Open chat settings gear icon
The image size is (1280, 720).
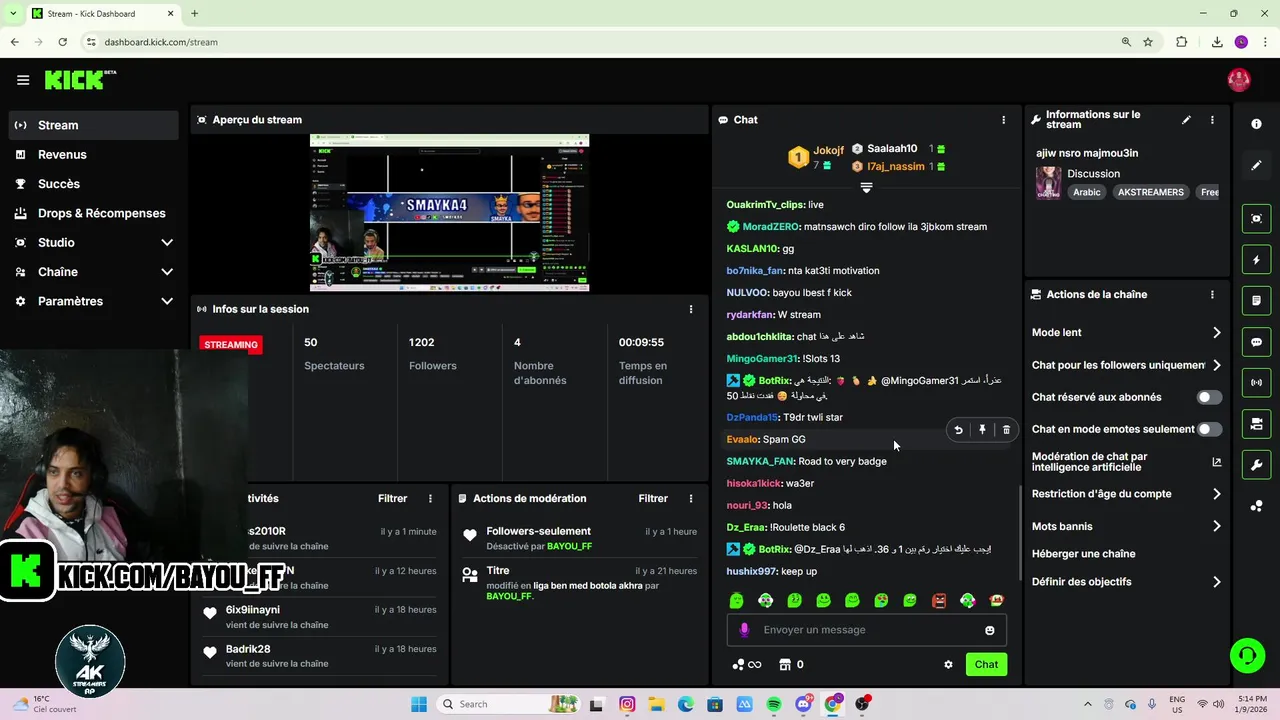coord(948,664)
